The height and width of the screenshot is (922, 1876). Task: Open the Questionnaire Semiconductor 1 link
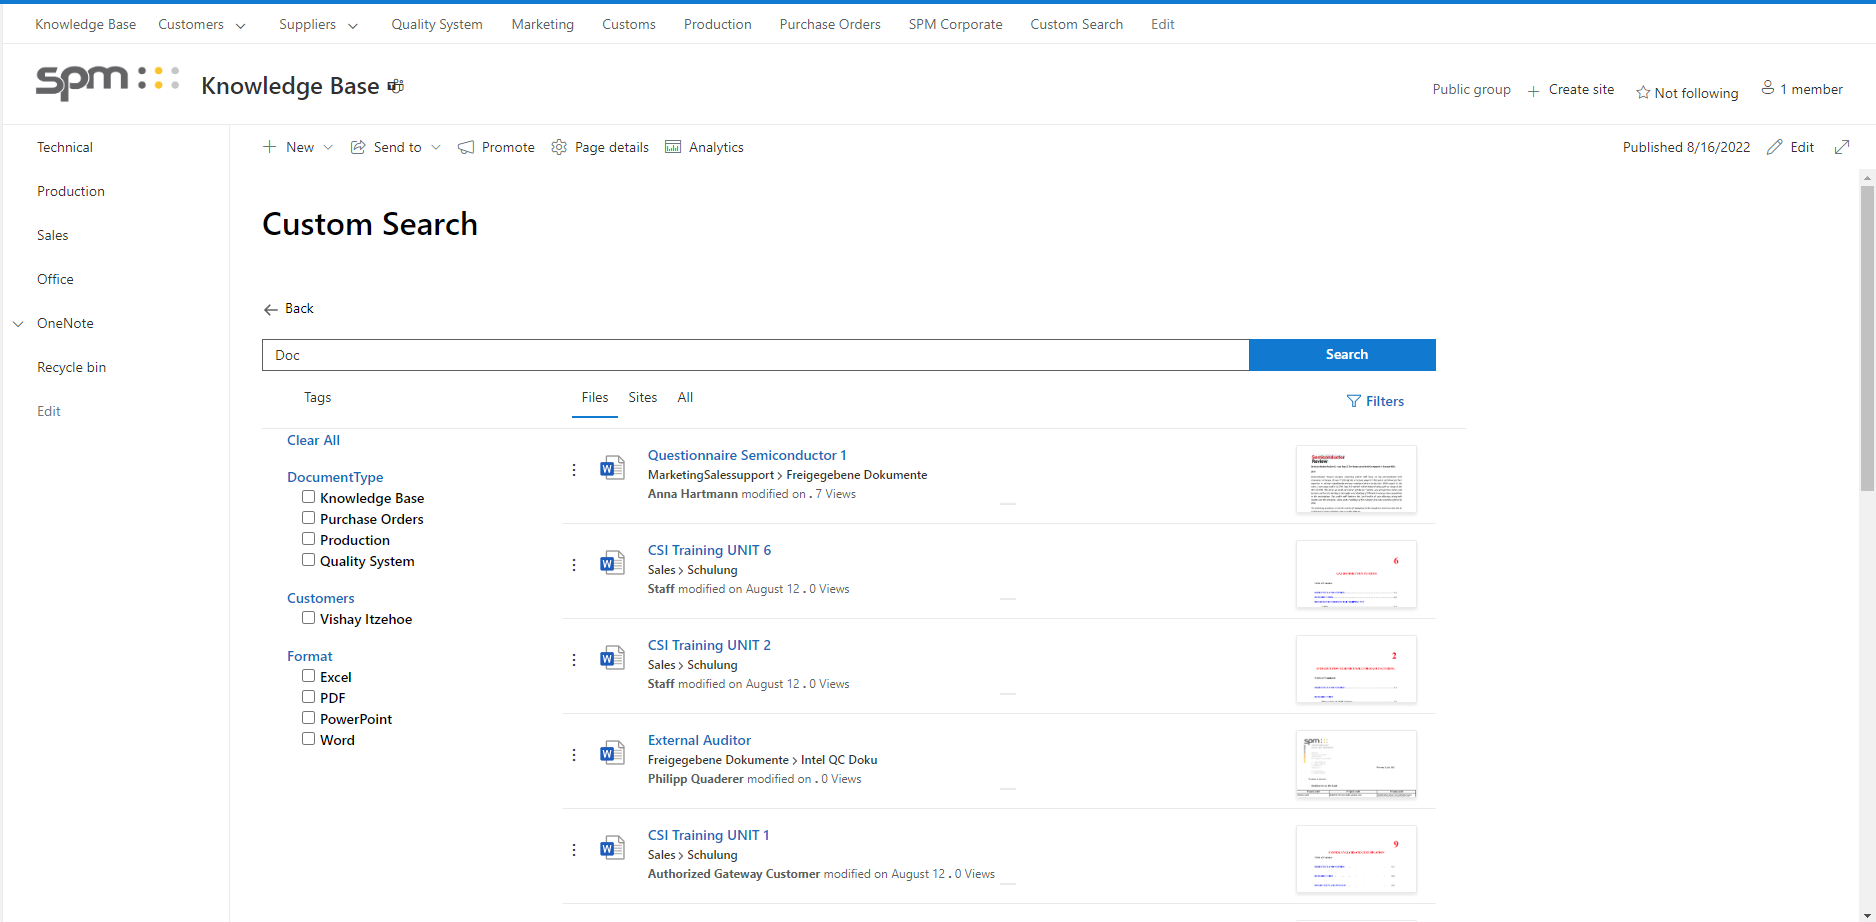pyautogui.click(x=747, y=455)
